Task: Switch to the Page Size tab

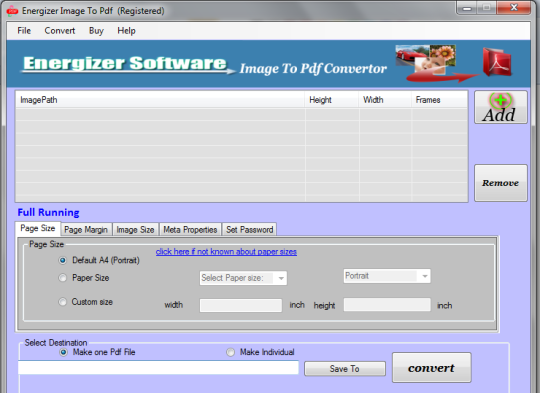Action: (x=38, y=228)
